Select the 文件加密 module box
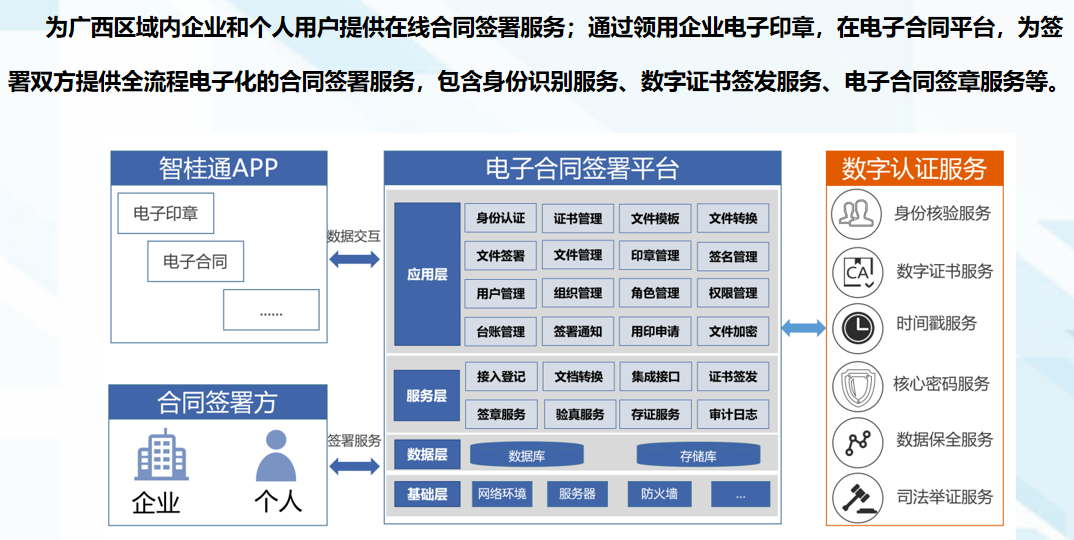Image resolution: width=1074 pixels, height=540 pixels. pos(733,331)
